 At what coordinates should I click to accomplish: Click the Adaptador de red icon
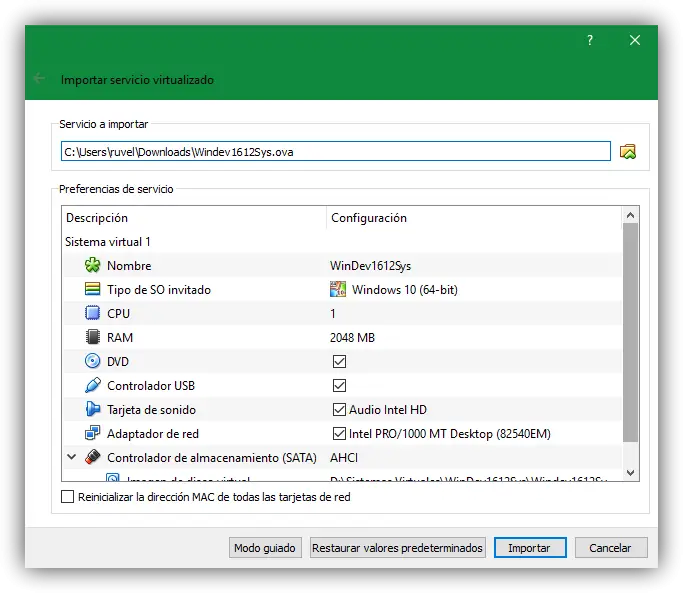[x=92, y=433]
